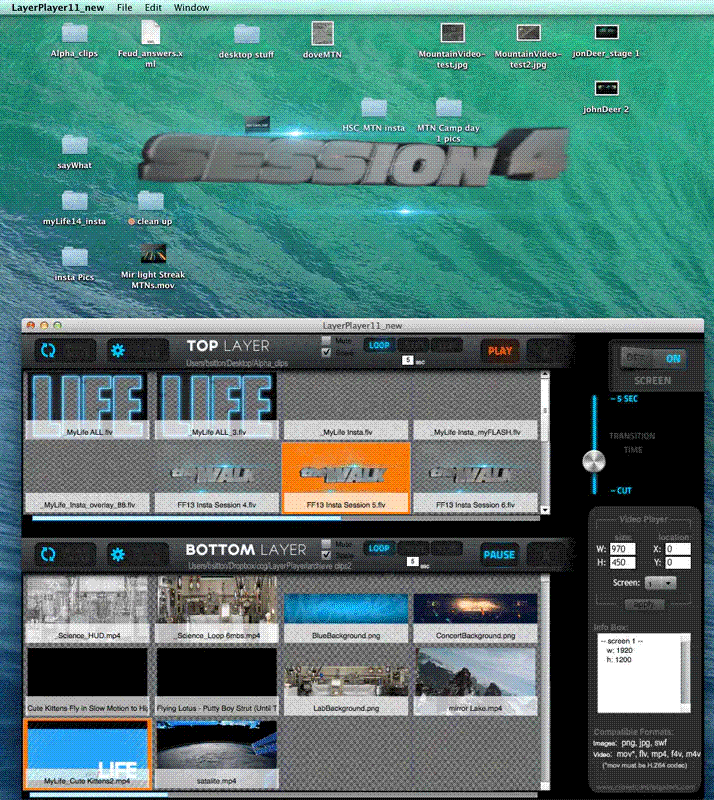This screenshot has height=800, width=714.
Task: Select the johnDeer 2 desktop icon
Action: tap(606, 88)
